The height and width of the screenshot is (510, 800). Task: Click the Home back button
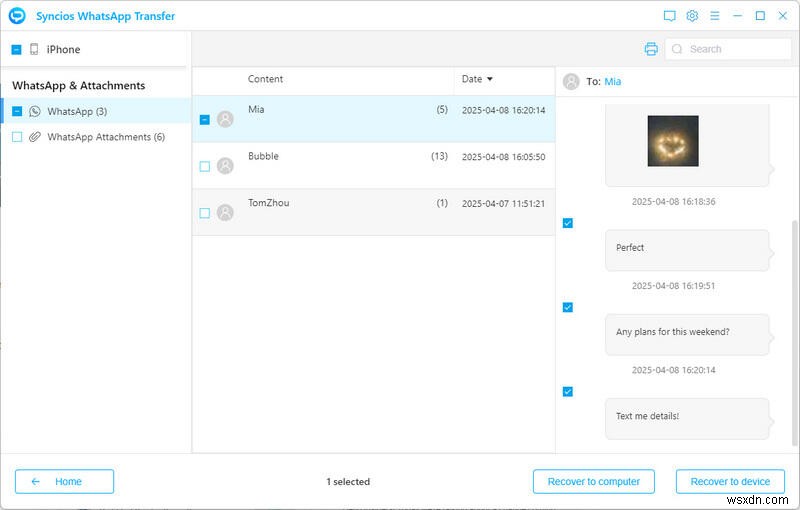(x=64, y=481)
